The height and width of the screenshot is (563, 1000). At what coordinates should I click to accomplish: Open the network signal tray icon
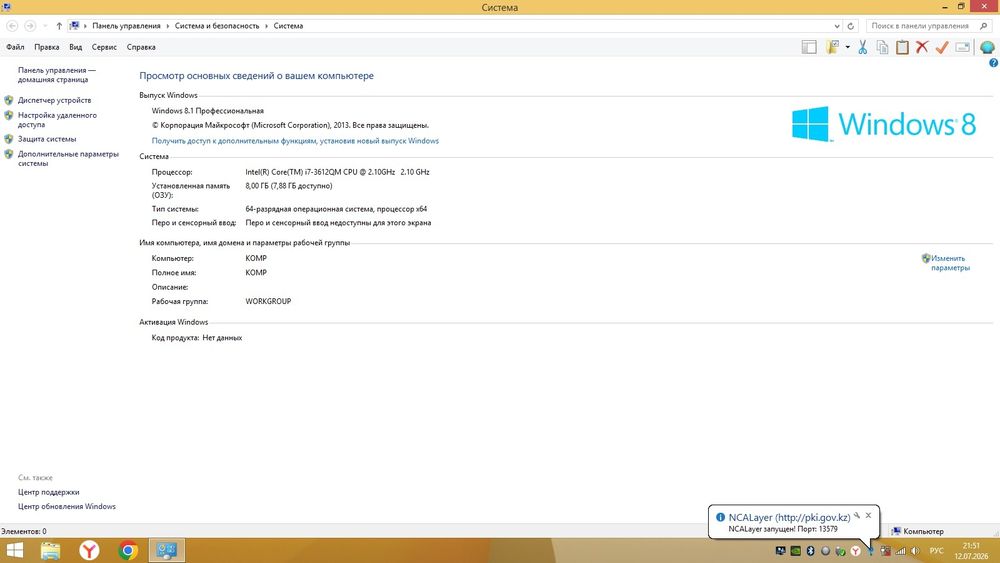coord(901,551)
